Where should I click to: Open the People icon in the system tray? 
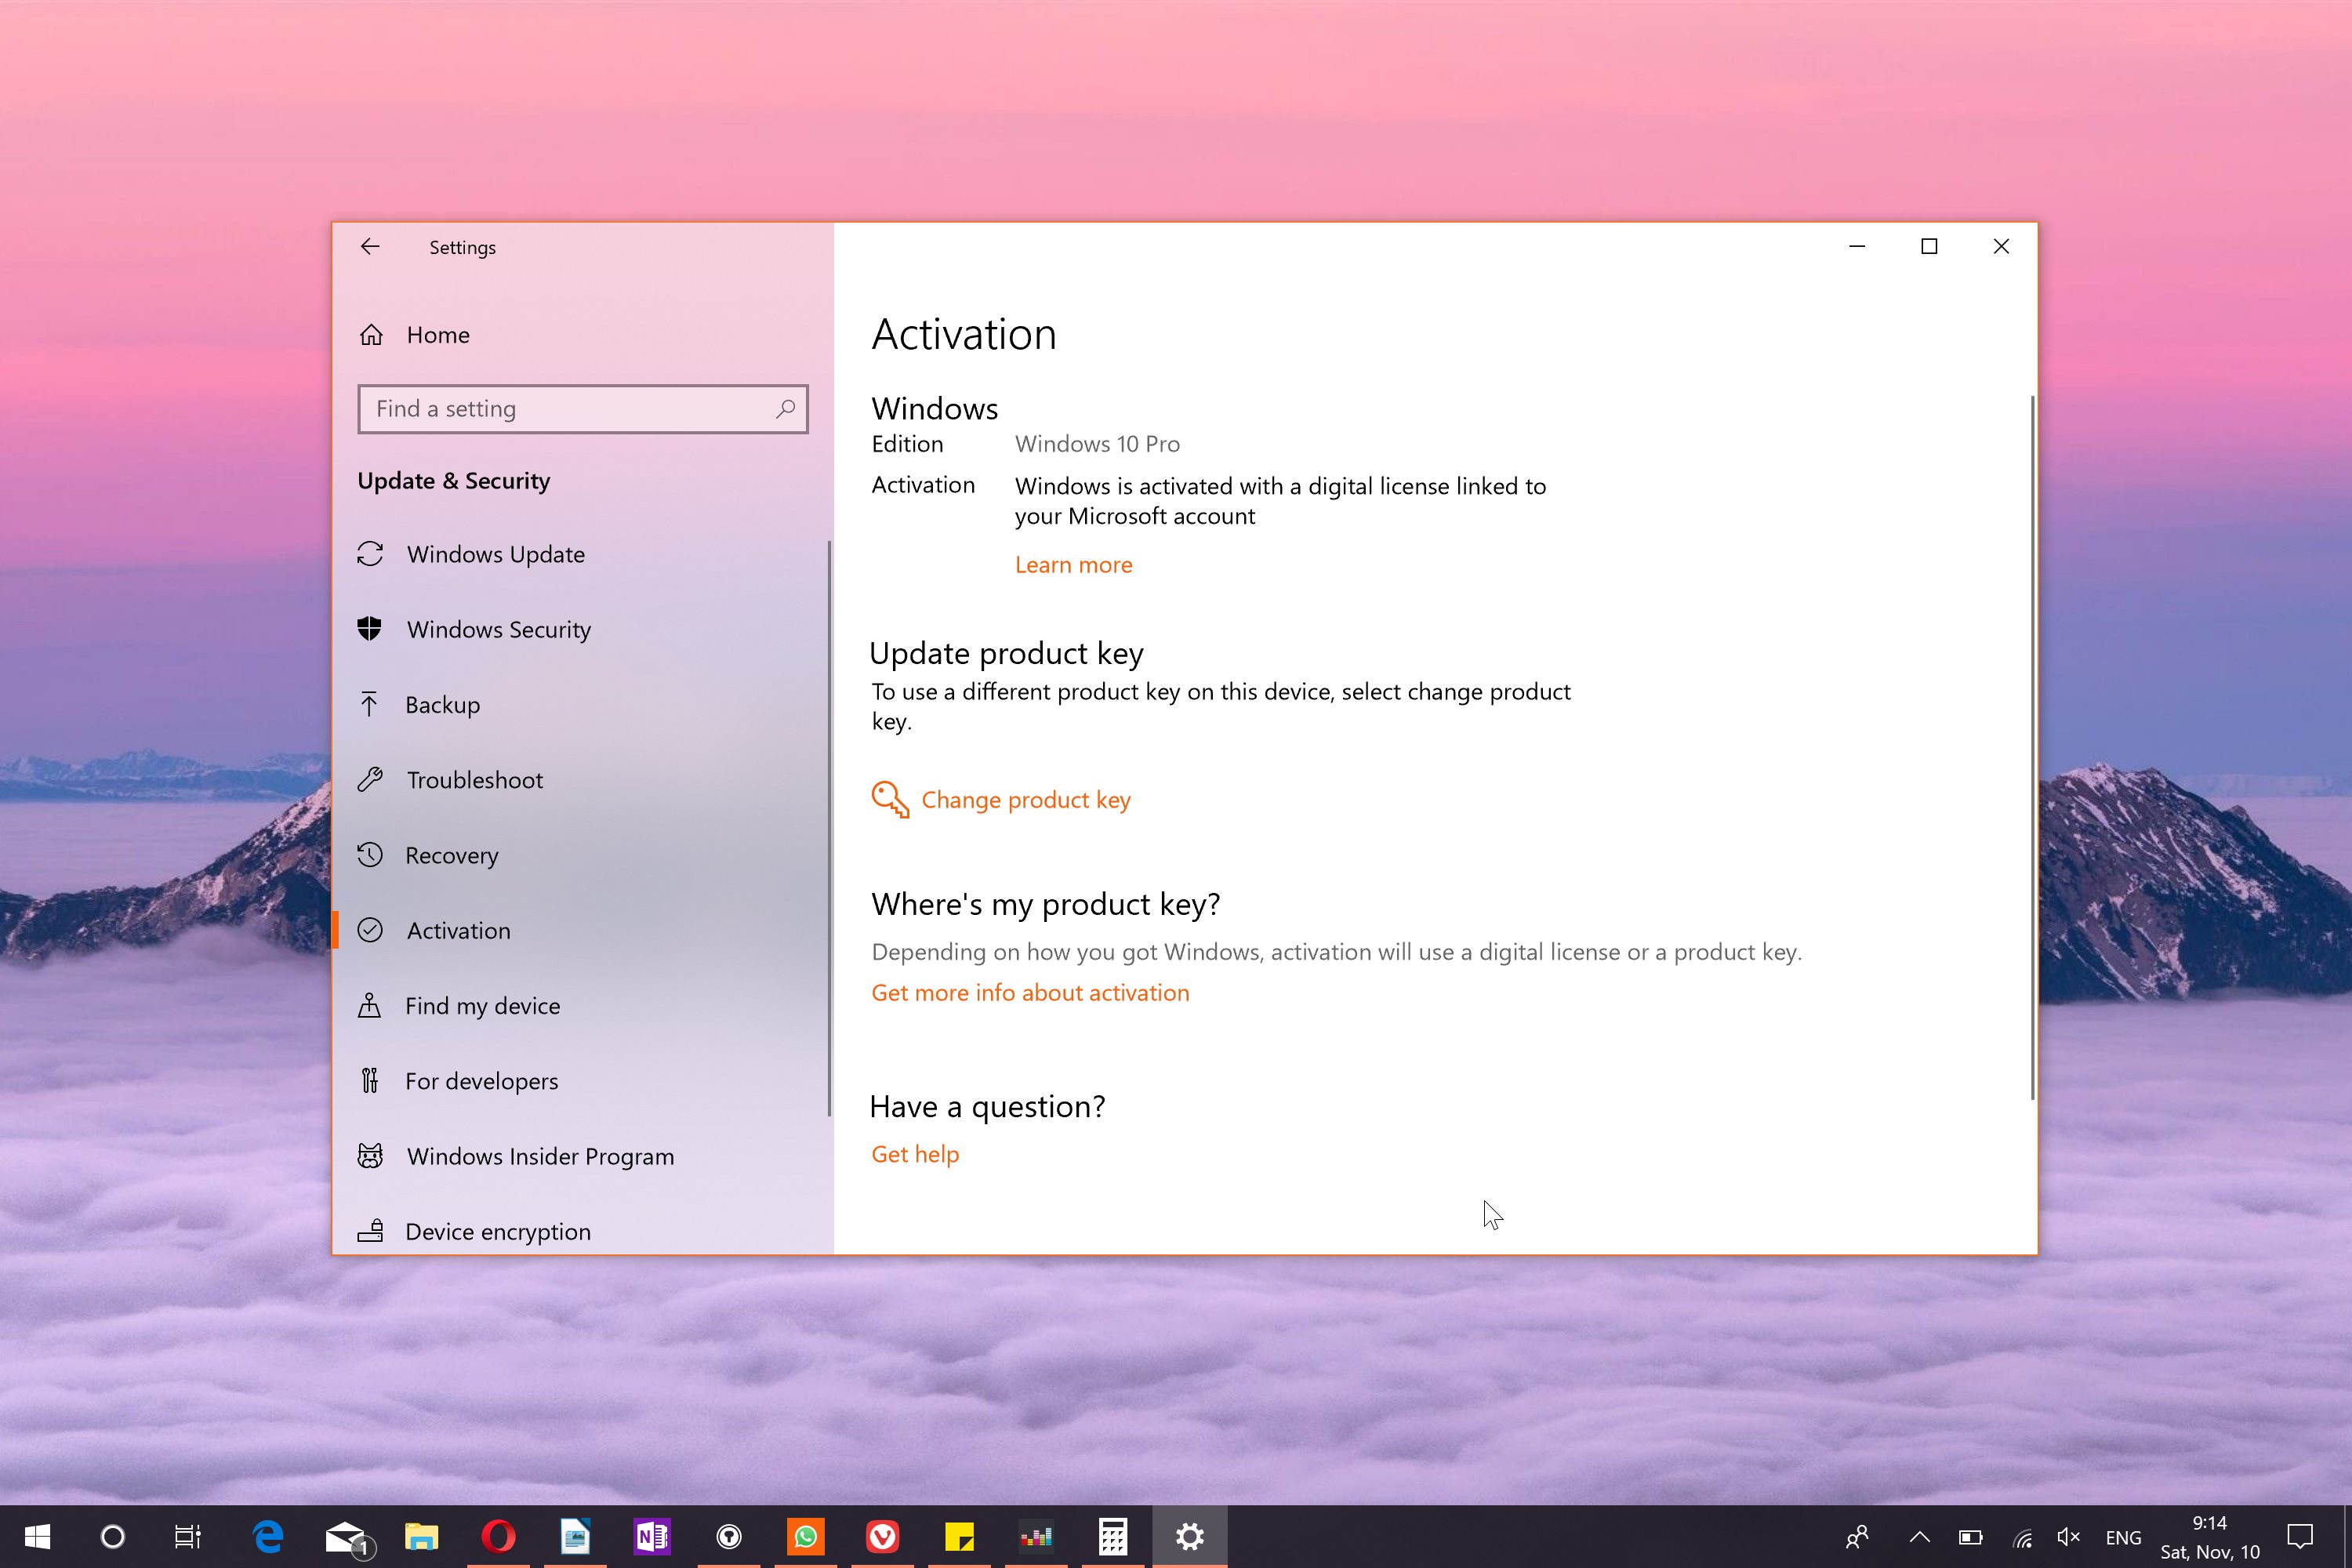point(1857,1537)
